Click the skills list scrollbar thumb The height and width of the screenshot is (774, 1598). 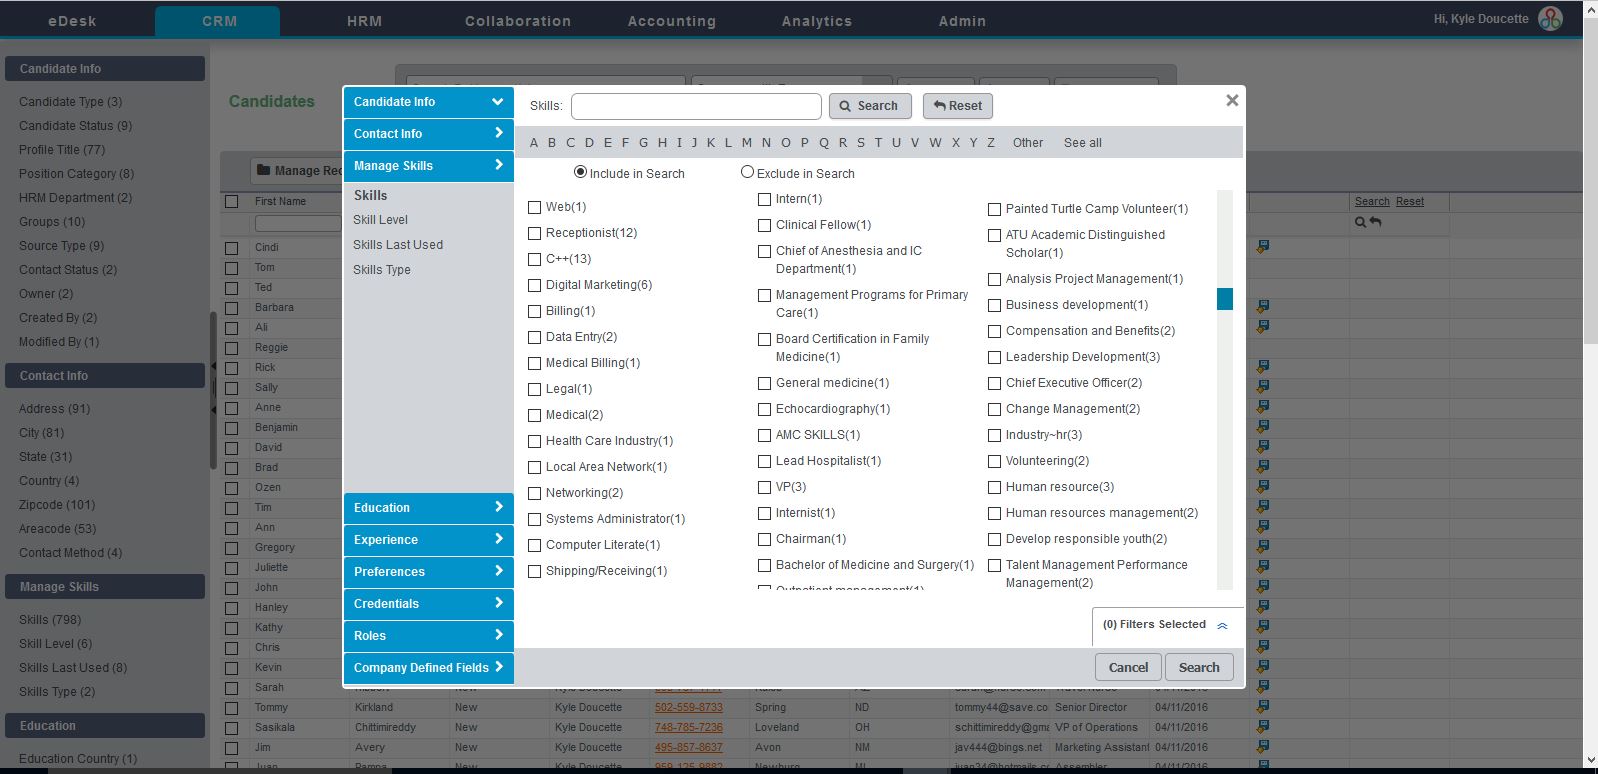click(x=1224, y=299)
